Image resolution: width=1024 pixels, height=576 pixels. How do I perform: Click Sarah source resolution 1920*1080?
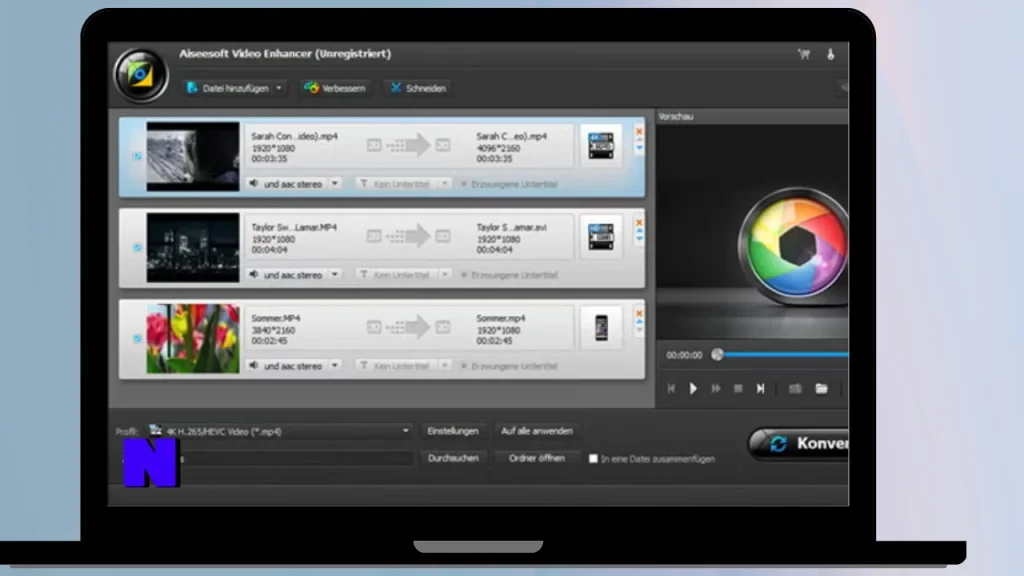pyautogui.click(x=273, y=148)
